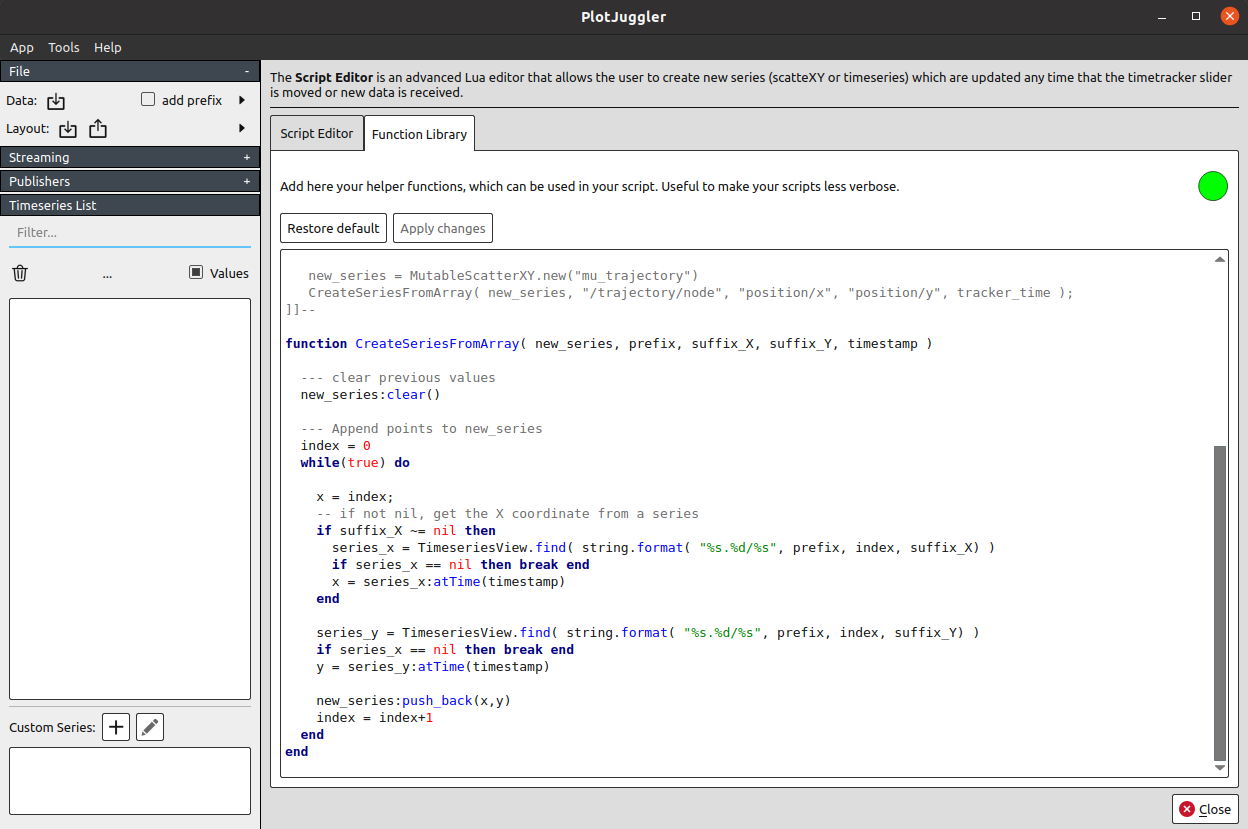Click the Data import file icon
Image resolution: width=1248 pixels, height=829 pixels.
pyautogui.click(x=56, y=101)
